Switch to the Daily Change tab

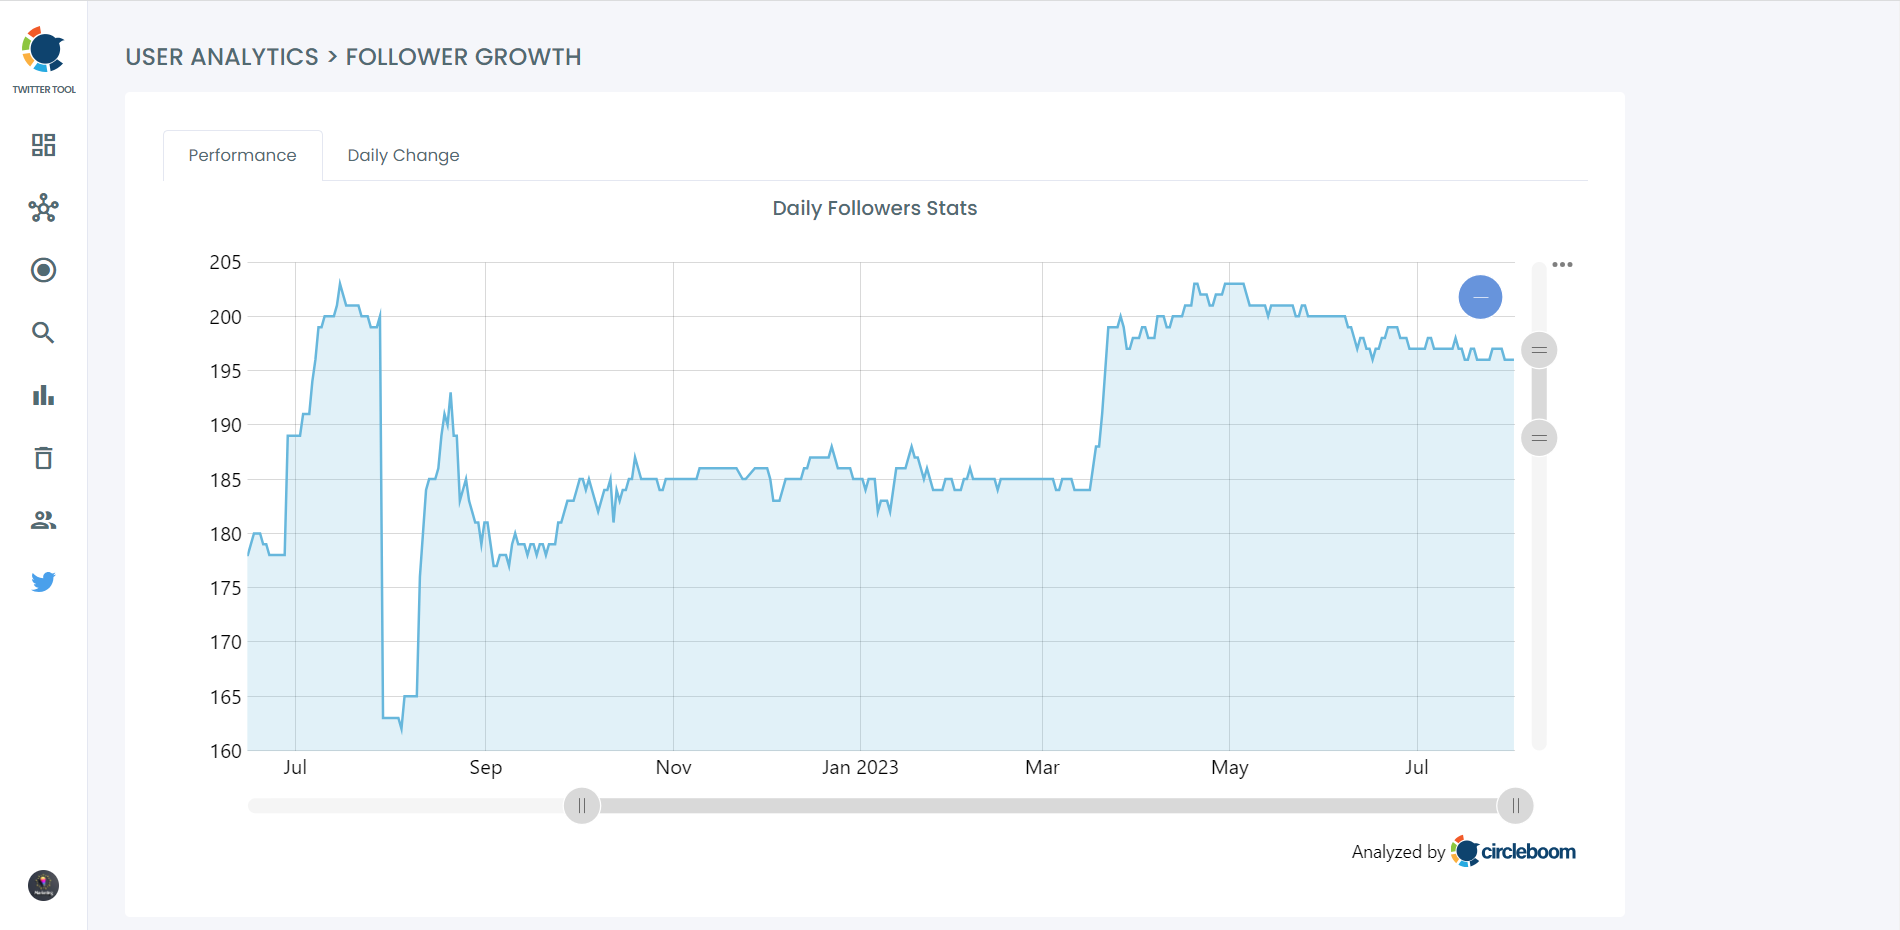[x=403, y=155]
